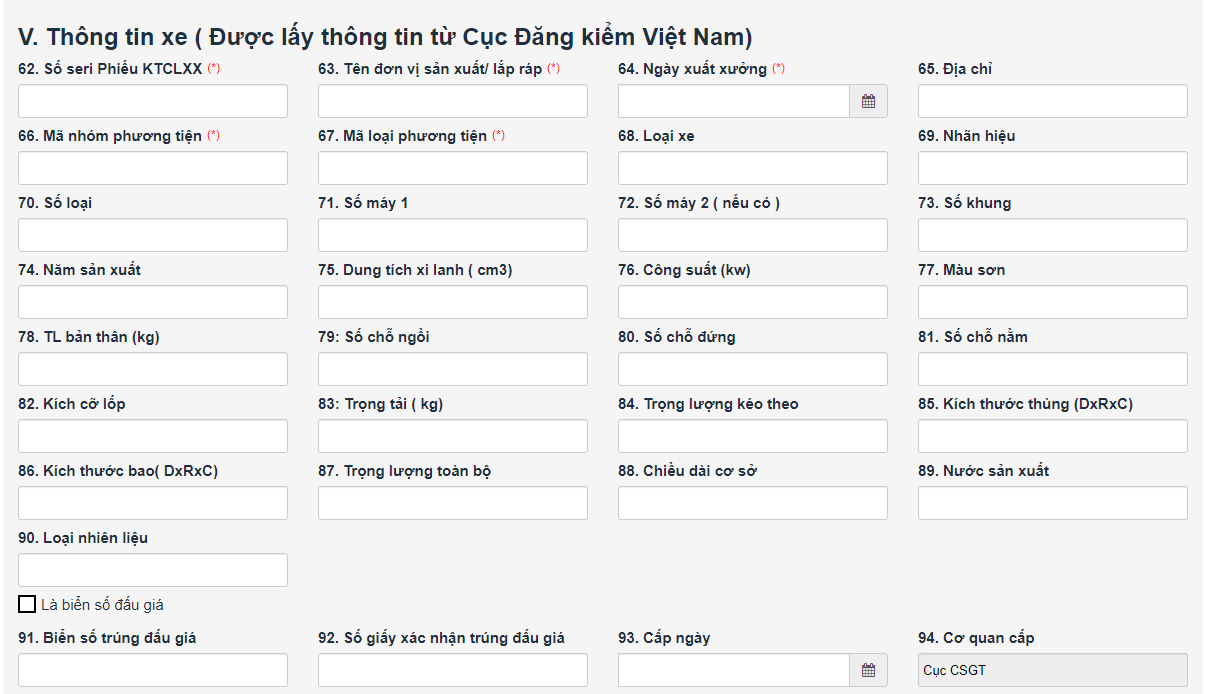Click the Nhãn hiệu text box

(1053, 168)
